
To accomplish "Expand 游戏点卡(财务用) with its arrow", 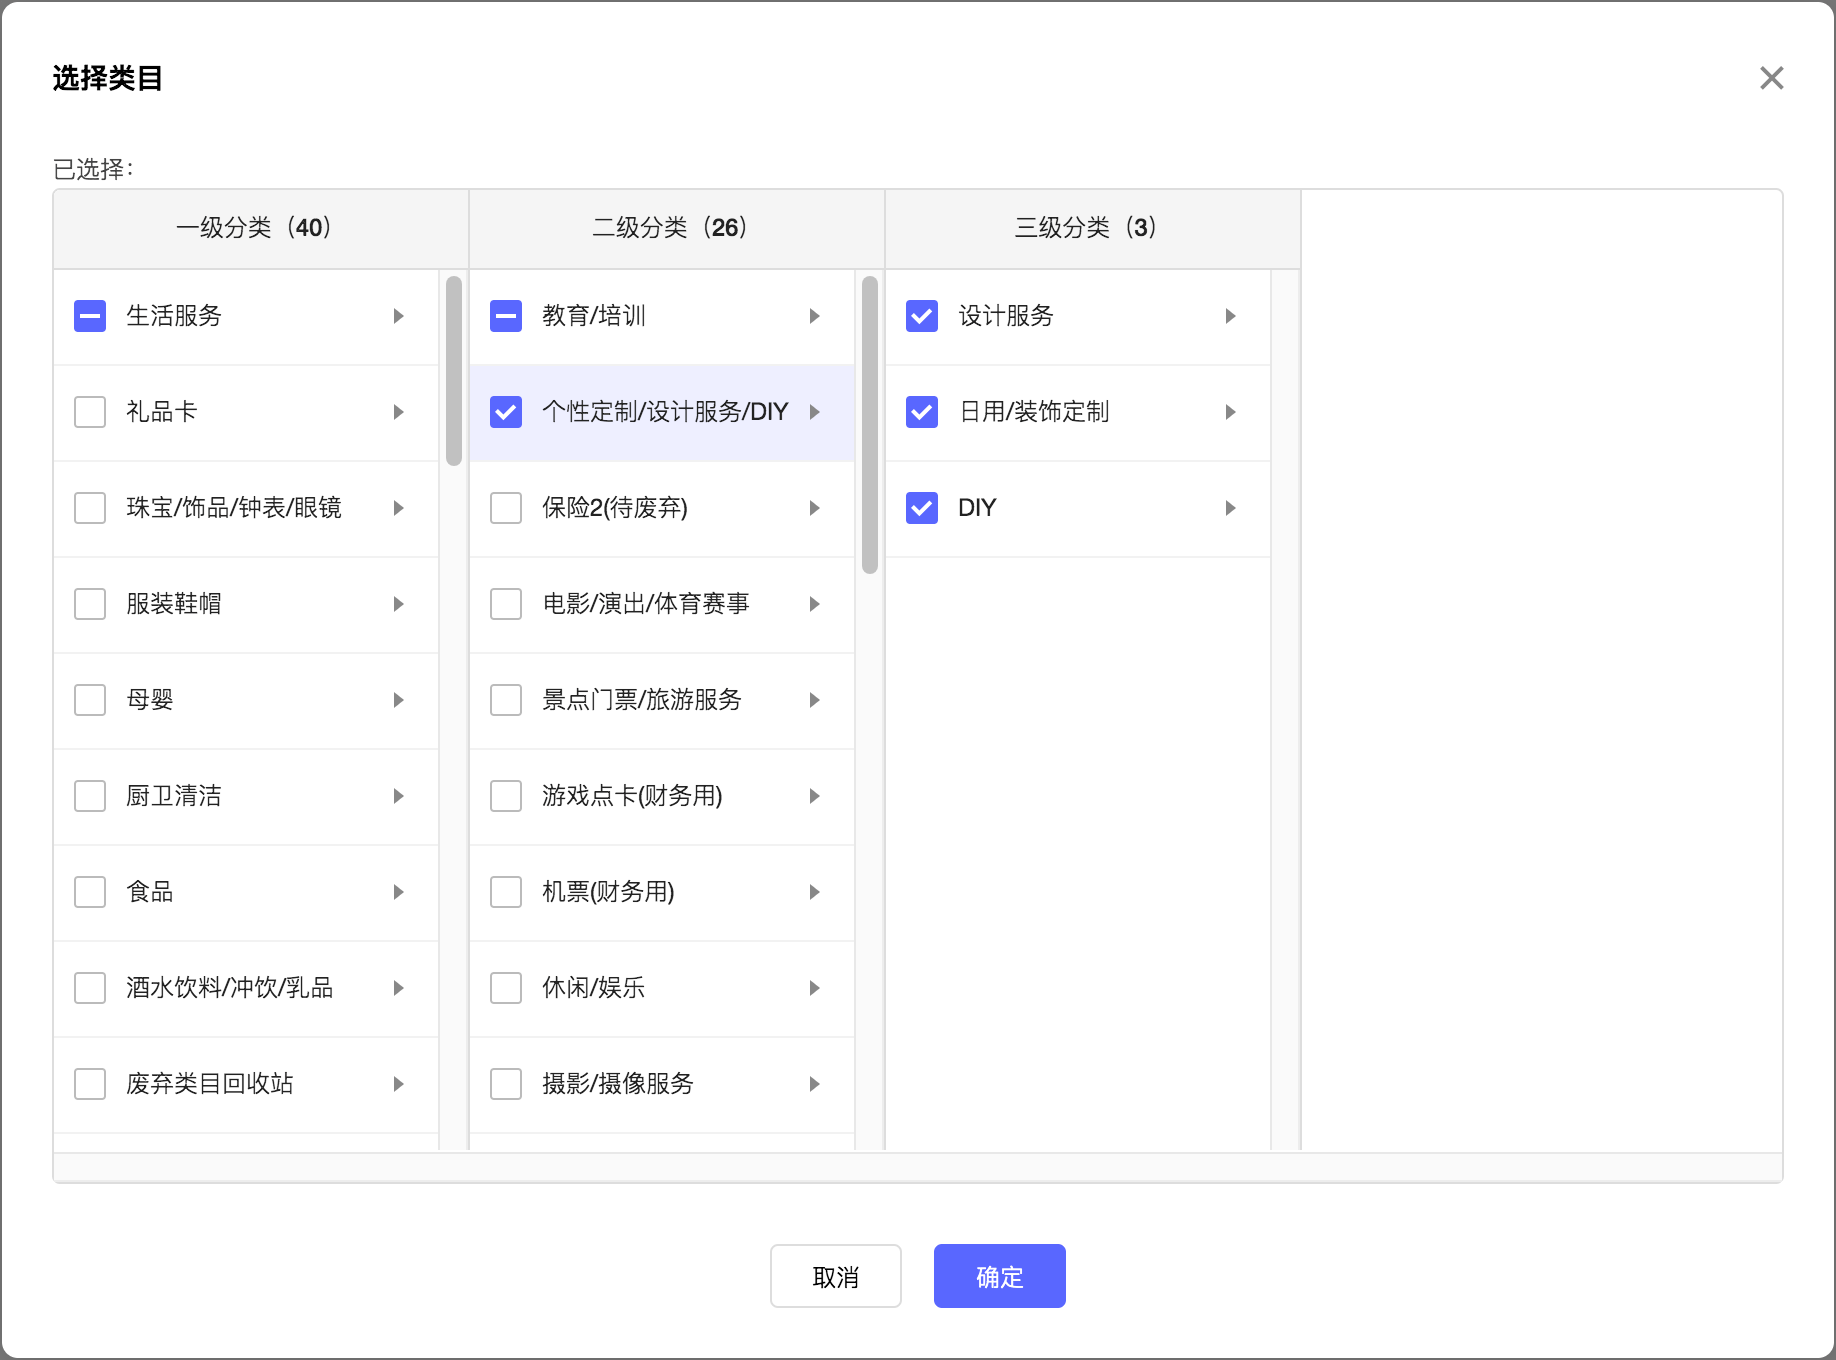I will point(815,796).
